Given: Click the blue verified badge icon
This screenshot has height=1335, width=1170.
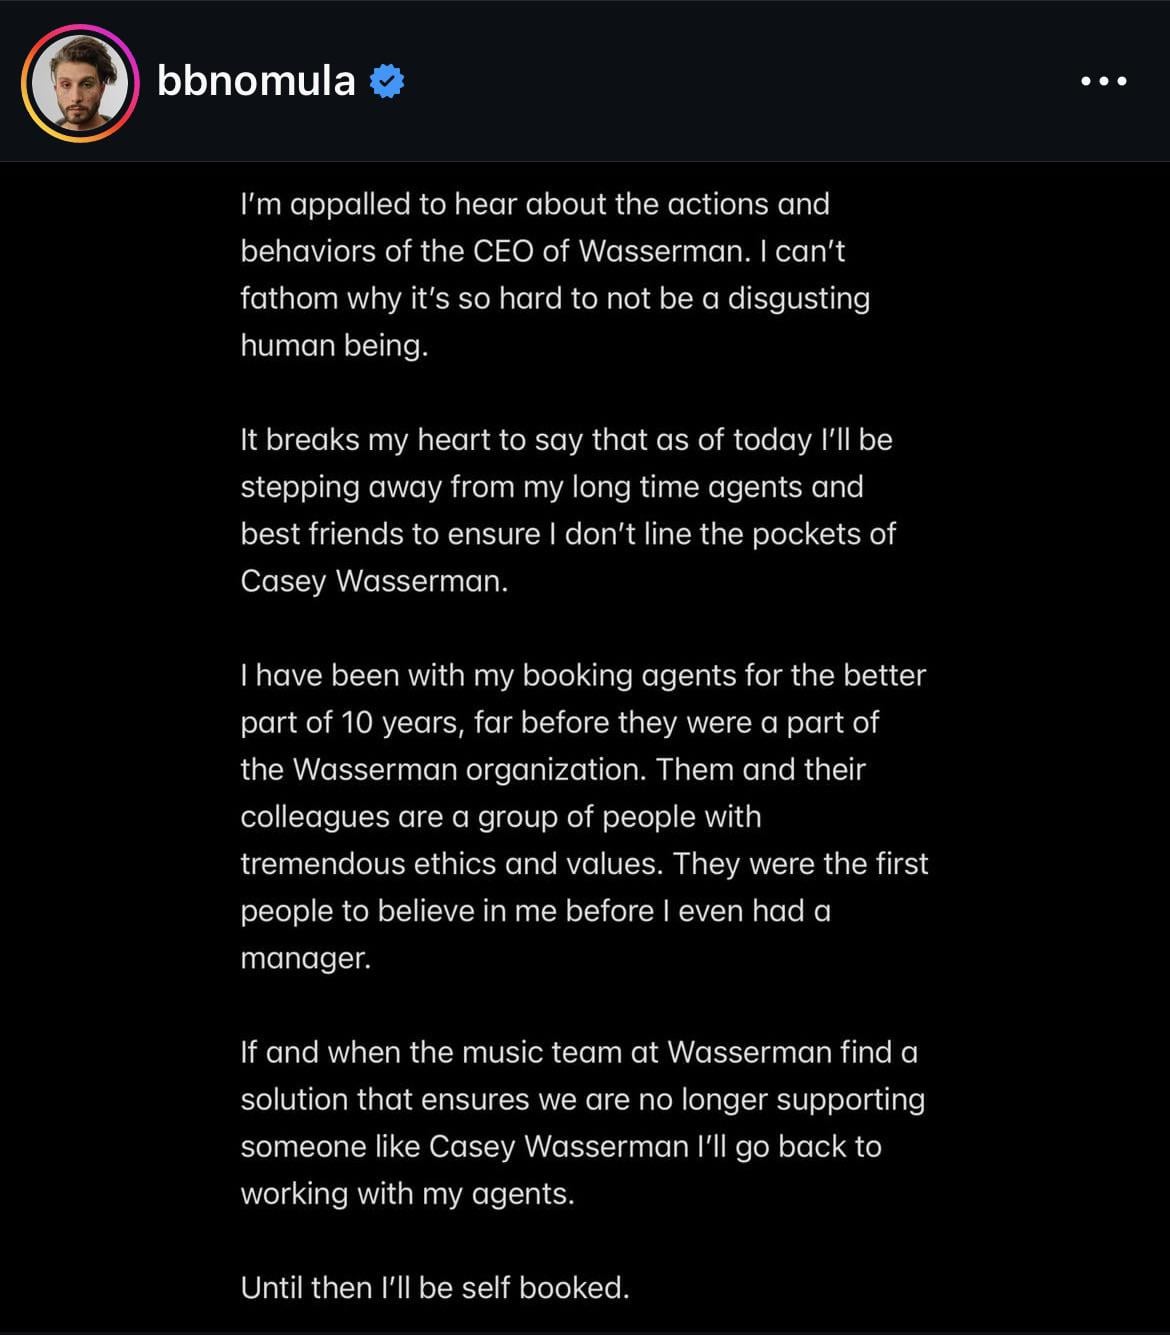Looking at the screenshot, I should tap(387, 81).
